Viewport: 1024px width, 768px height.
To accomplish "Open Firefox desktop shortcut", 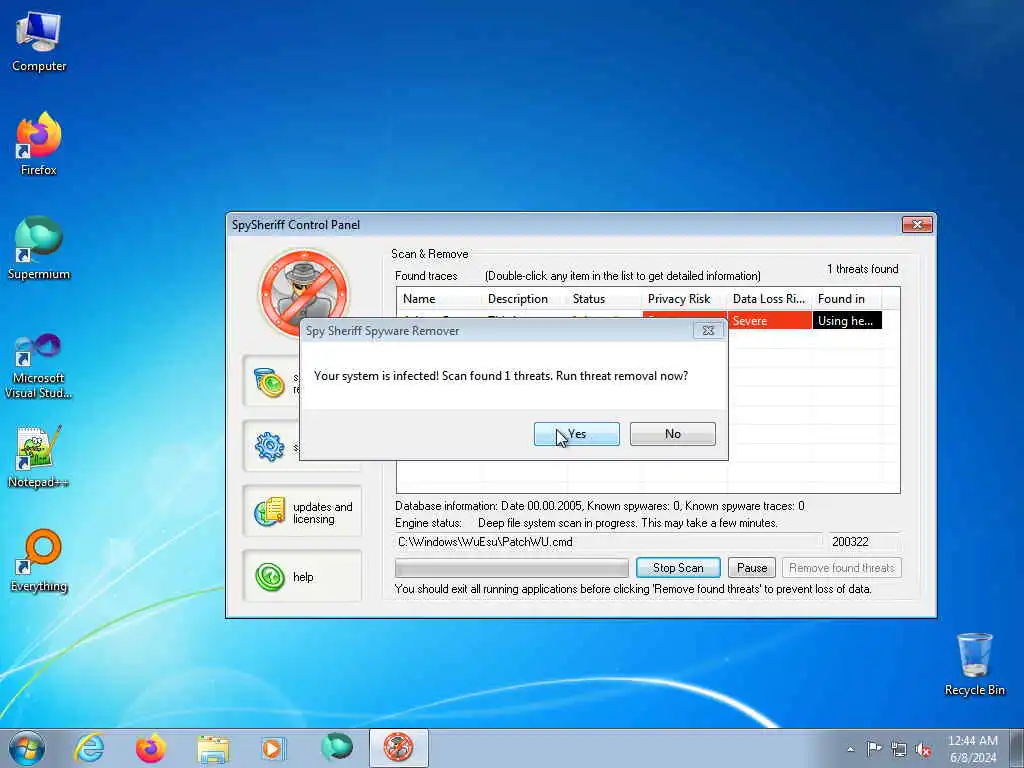I will pos(39,144).
